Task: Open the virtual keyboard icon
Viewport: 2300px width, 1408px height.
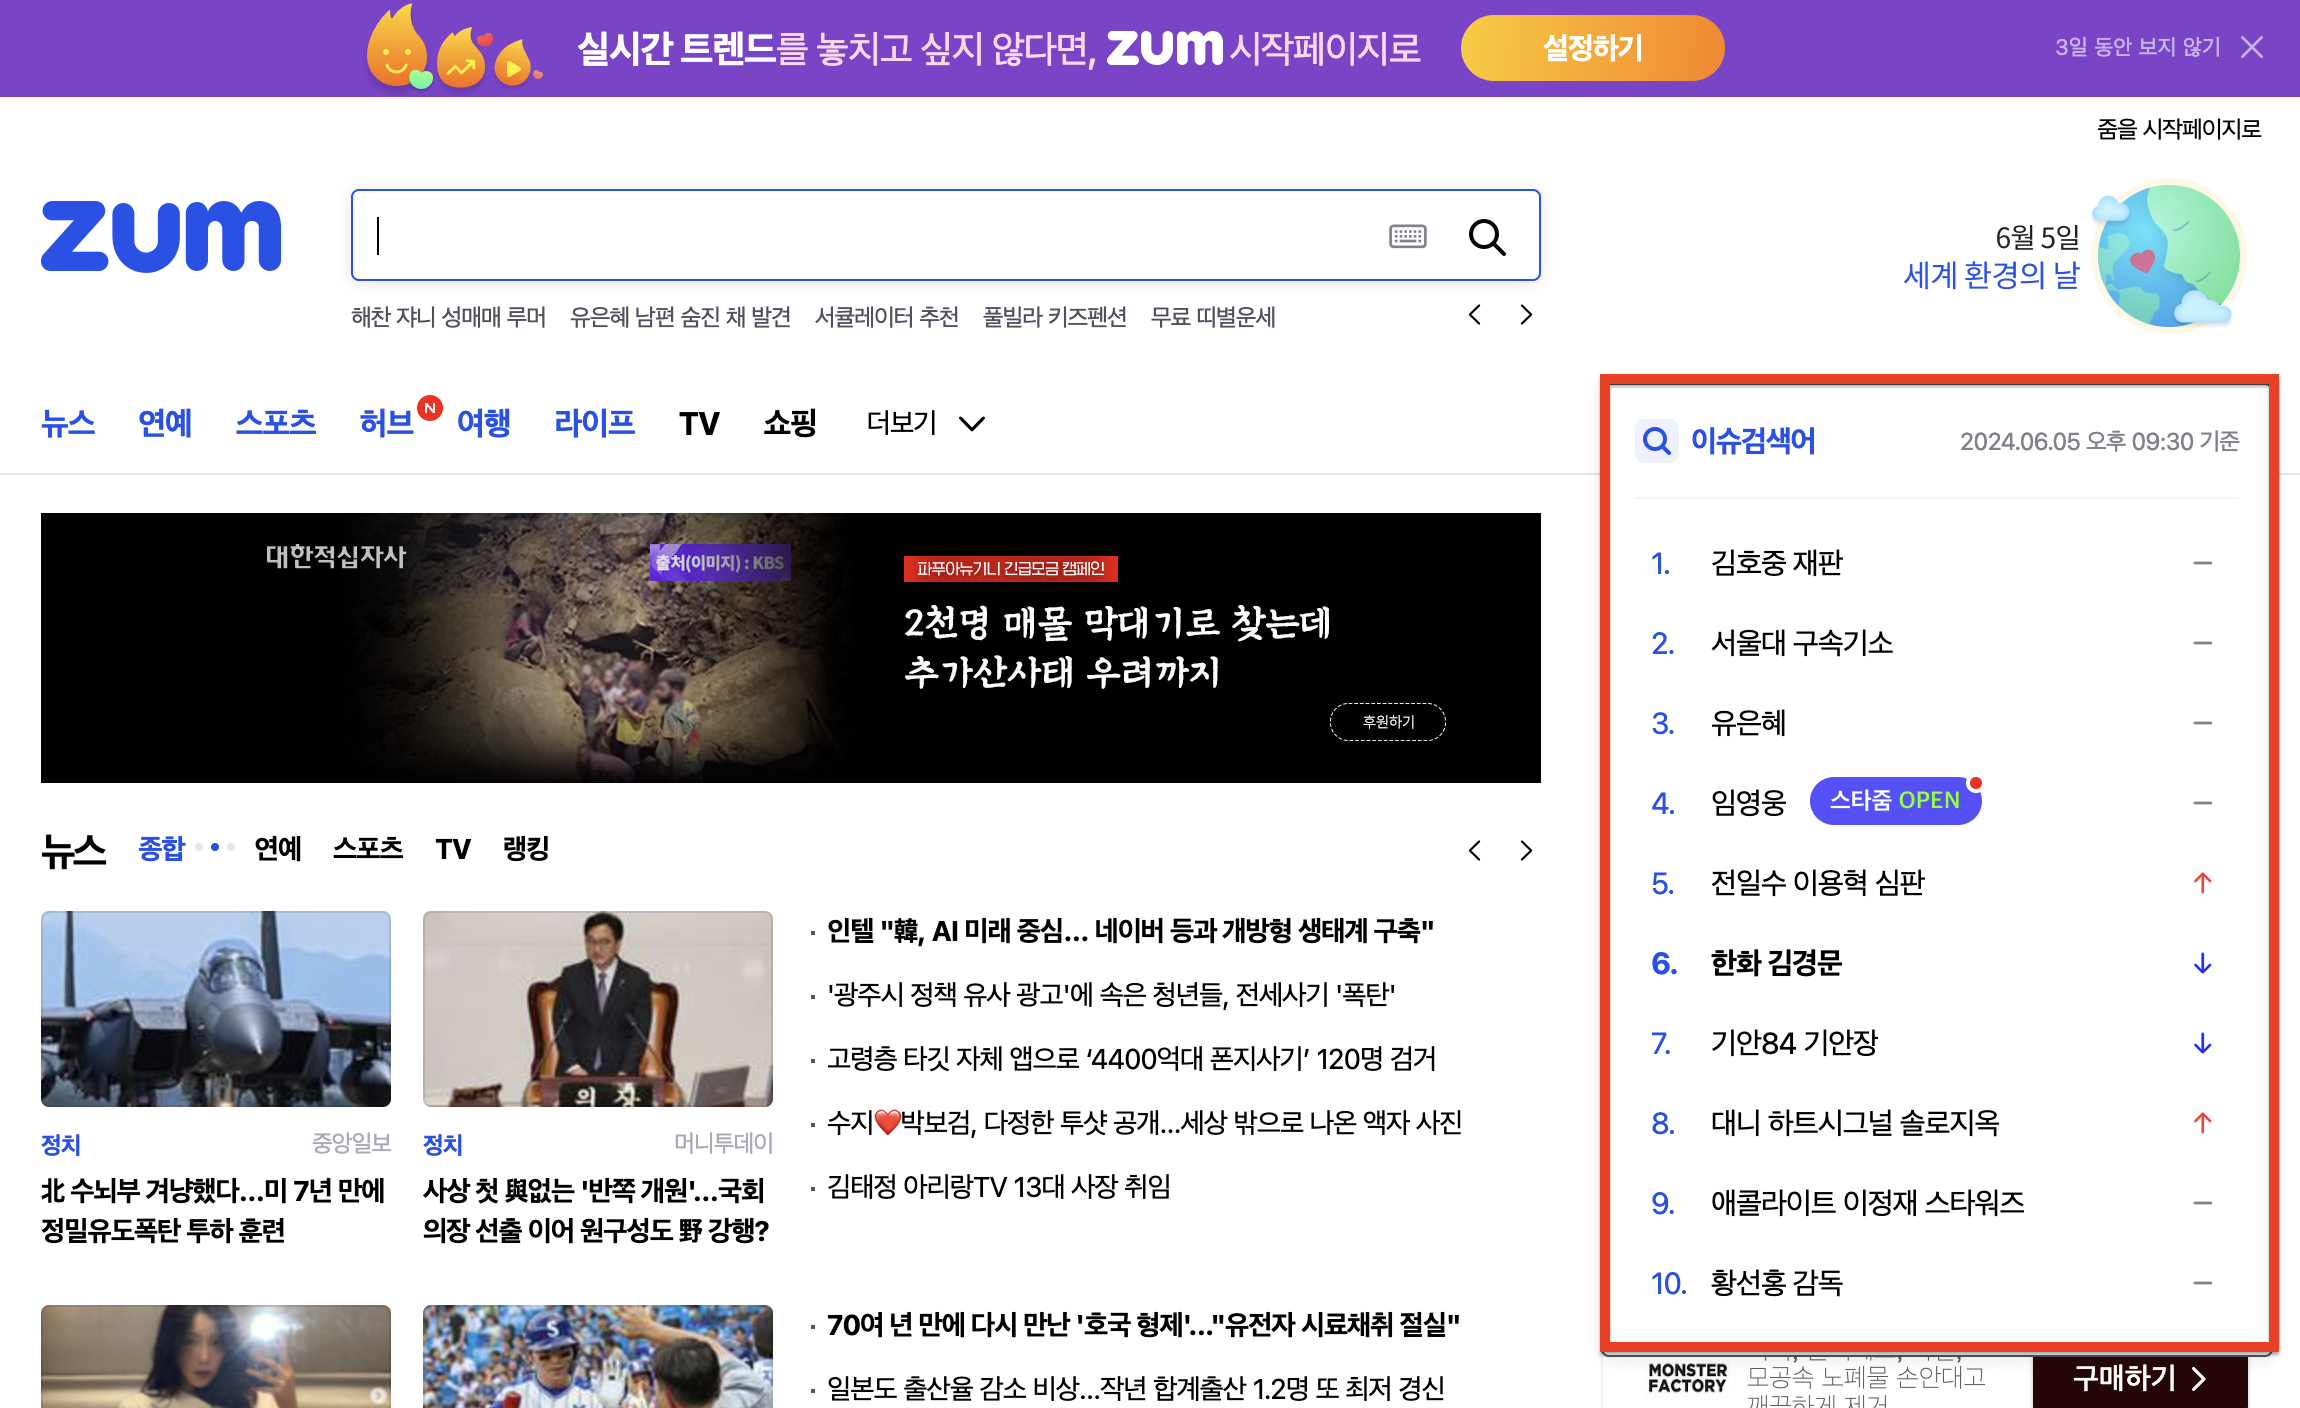Action: (x=1407, y=237)
